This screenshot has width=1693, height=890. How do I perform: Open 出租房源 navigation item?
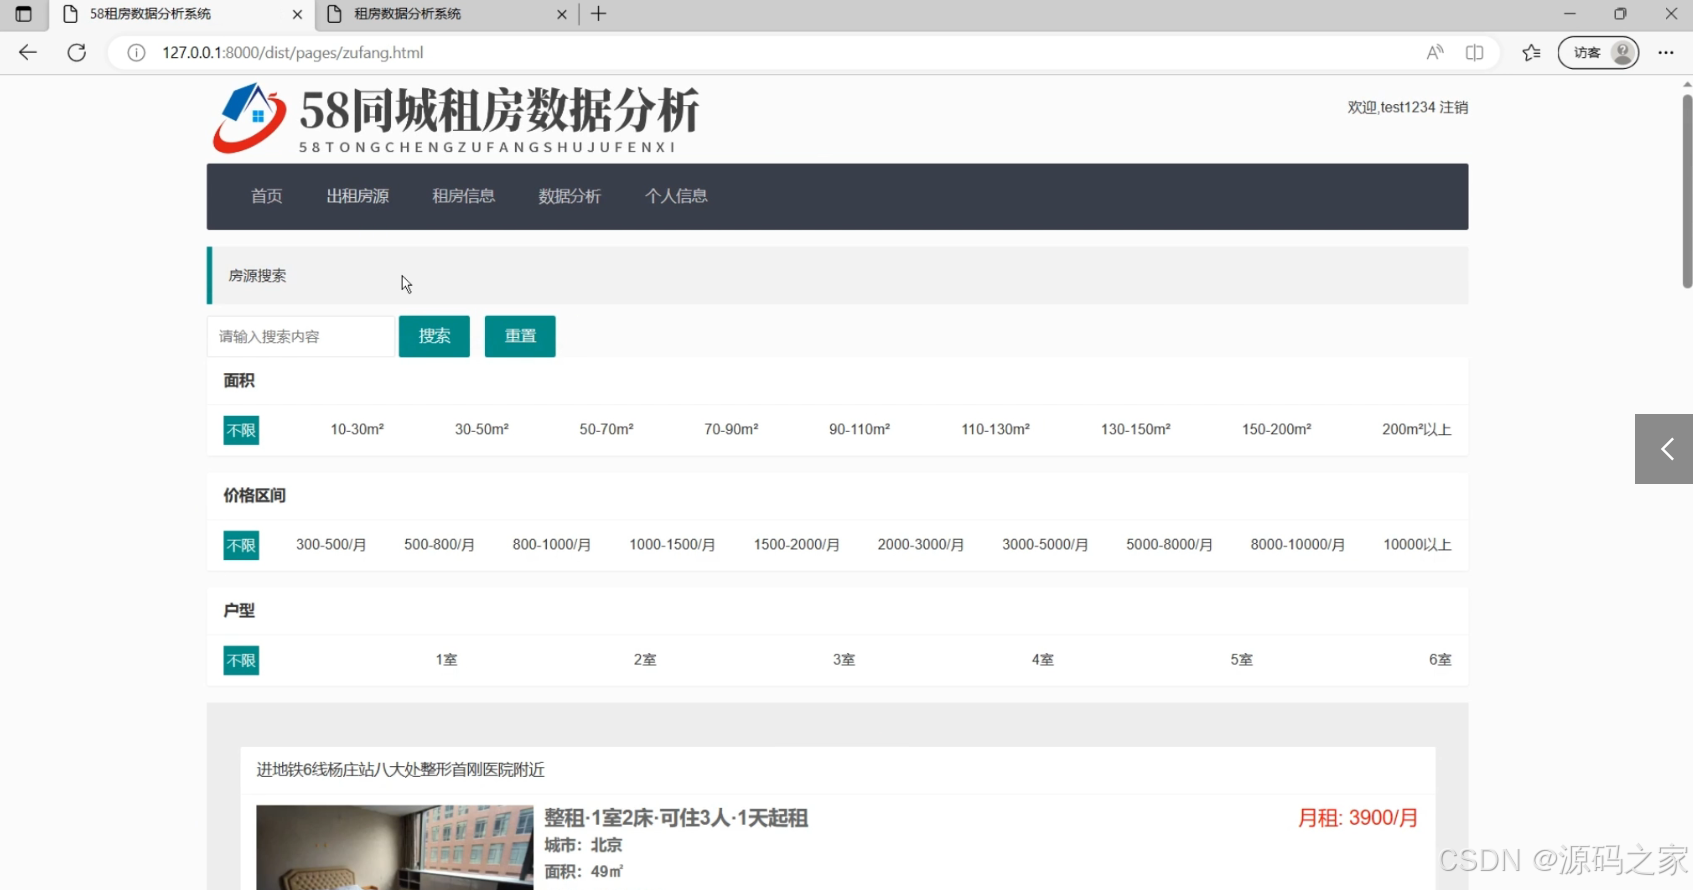click(x=357, y=196)
